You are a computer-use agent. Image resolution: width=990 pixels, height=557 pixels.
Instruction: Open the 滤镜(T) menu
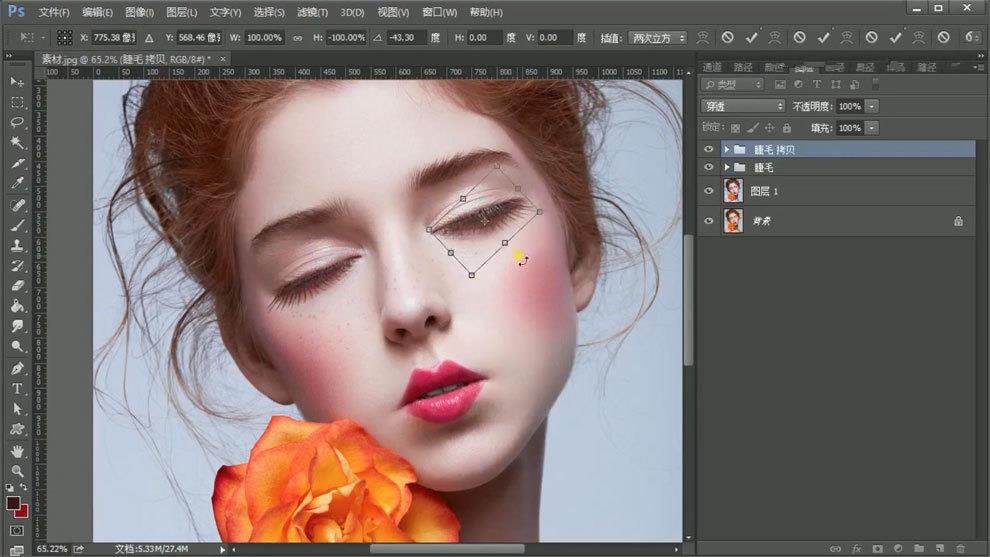point(313,12)
